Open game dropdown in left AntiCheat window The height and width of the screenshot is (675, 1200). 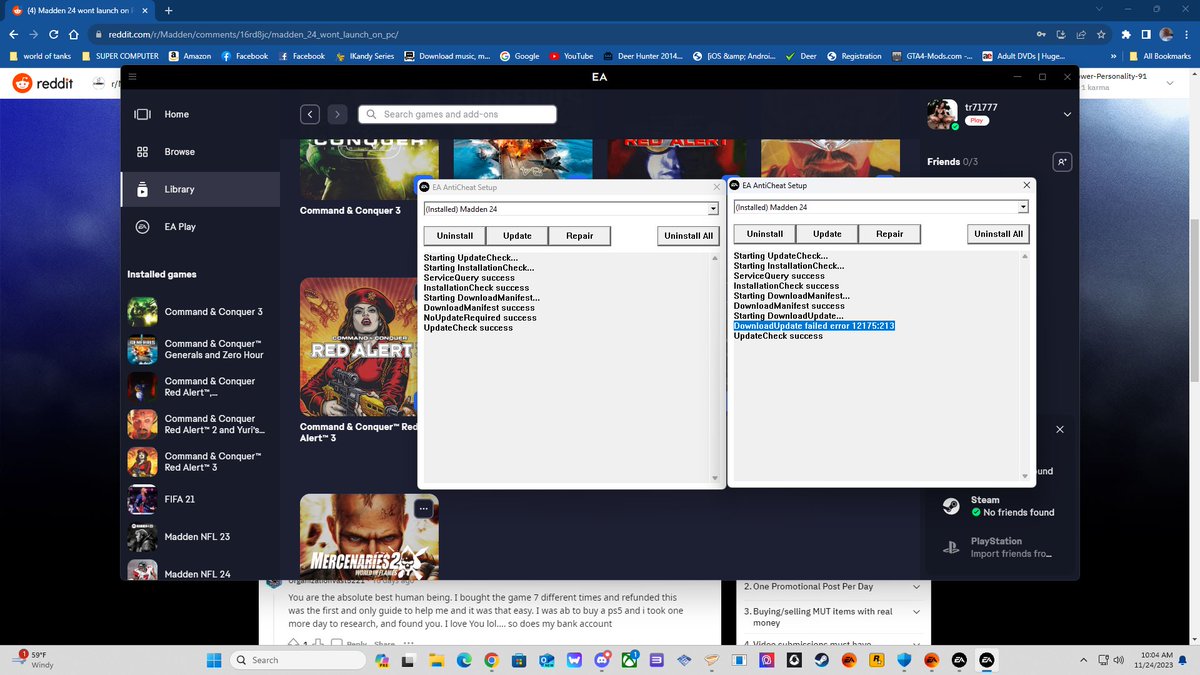point(713,209)
